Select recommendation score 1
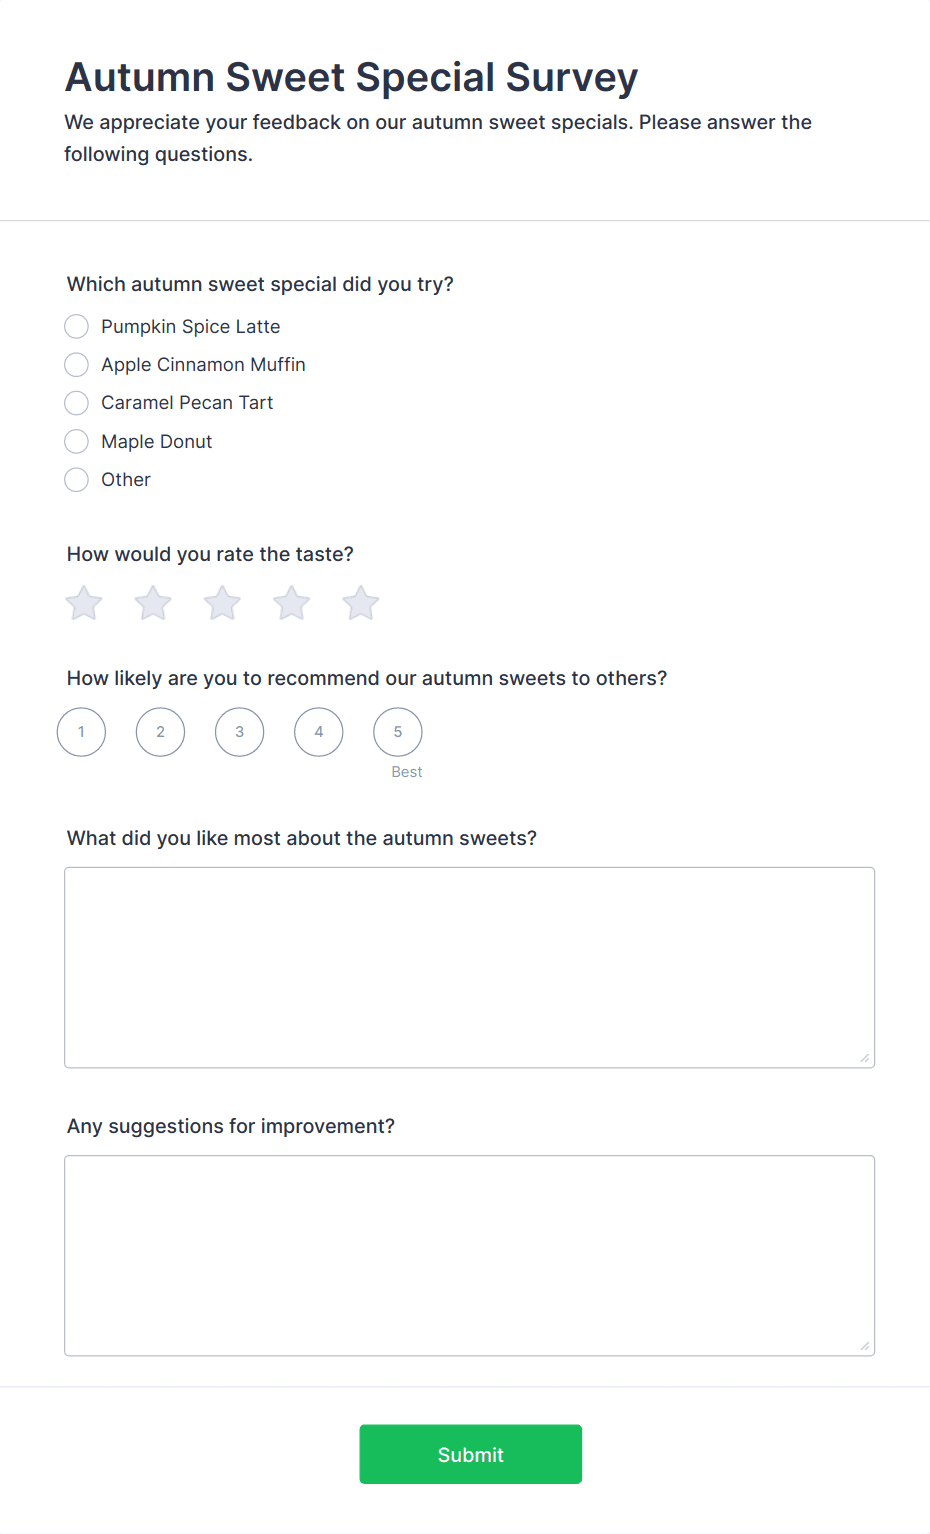Viewport: 930px width, 1534px height. coord(81,732)
